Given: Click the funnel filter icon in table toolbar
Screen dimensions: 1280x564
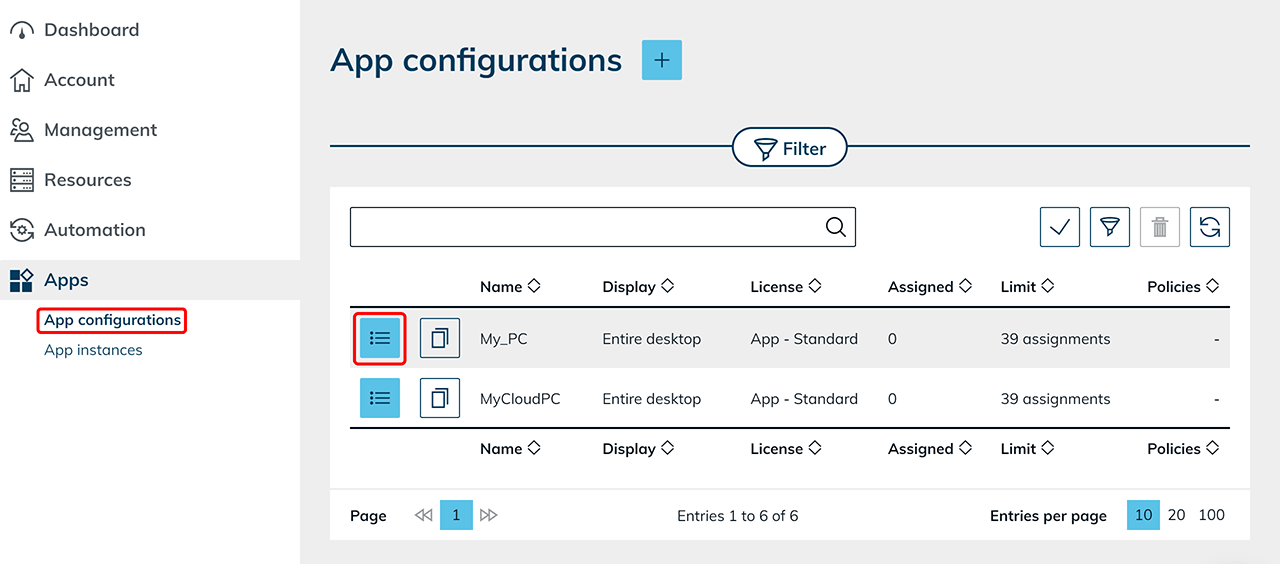Looking at the screenshot, I should 1109,227.
